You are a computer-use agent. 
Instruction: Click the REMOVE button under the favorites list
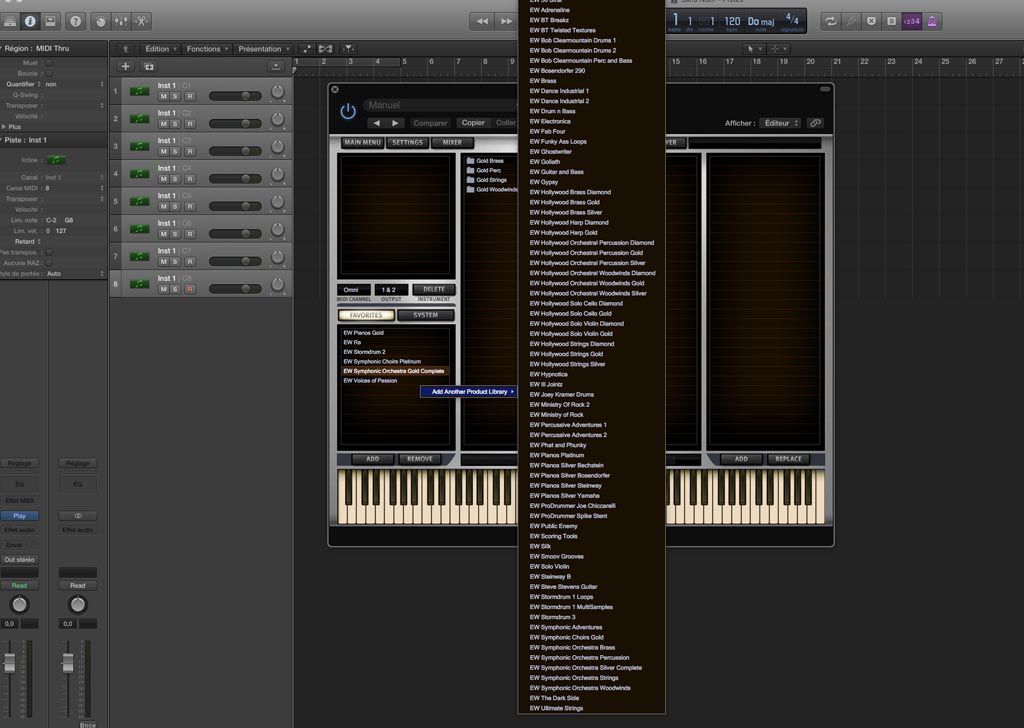pyautogui.click(x=420, y=459)
